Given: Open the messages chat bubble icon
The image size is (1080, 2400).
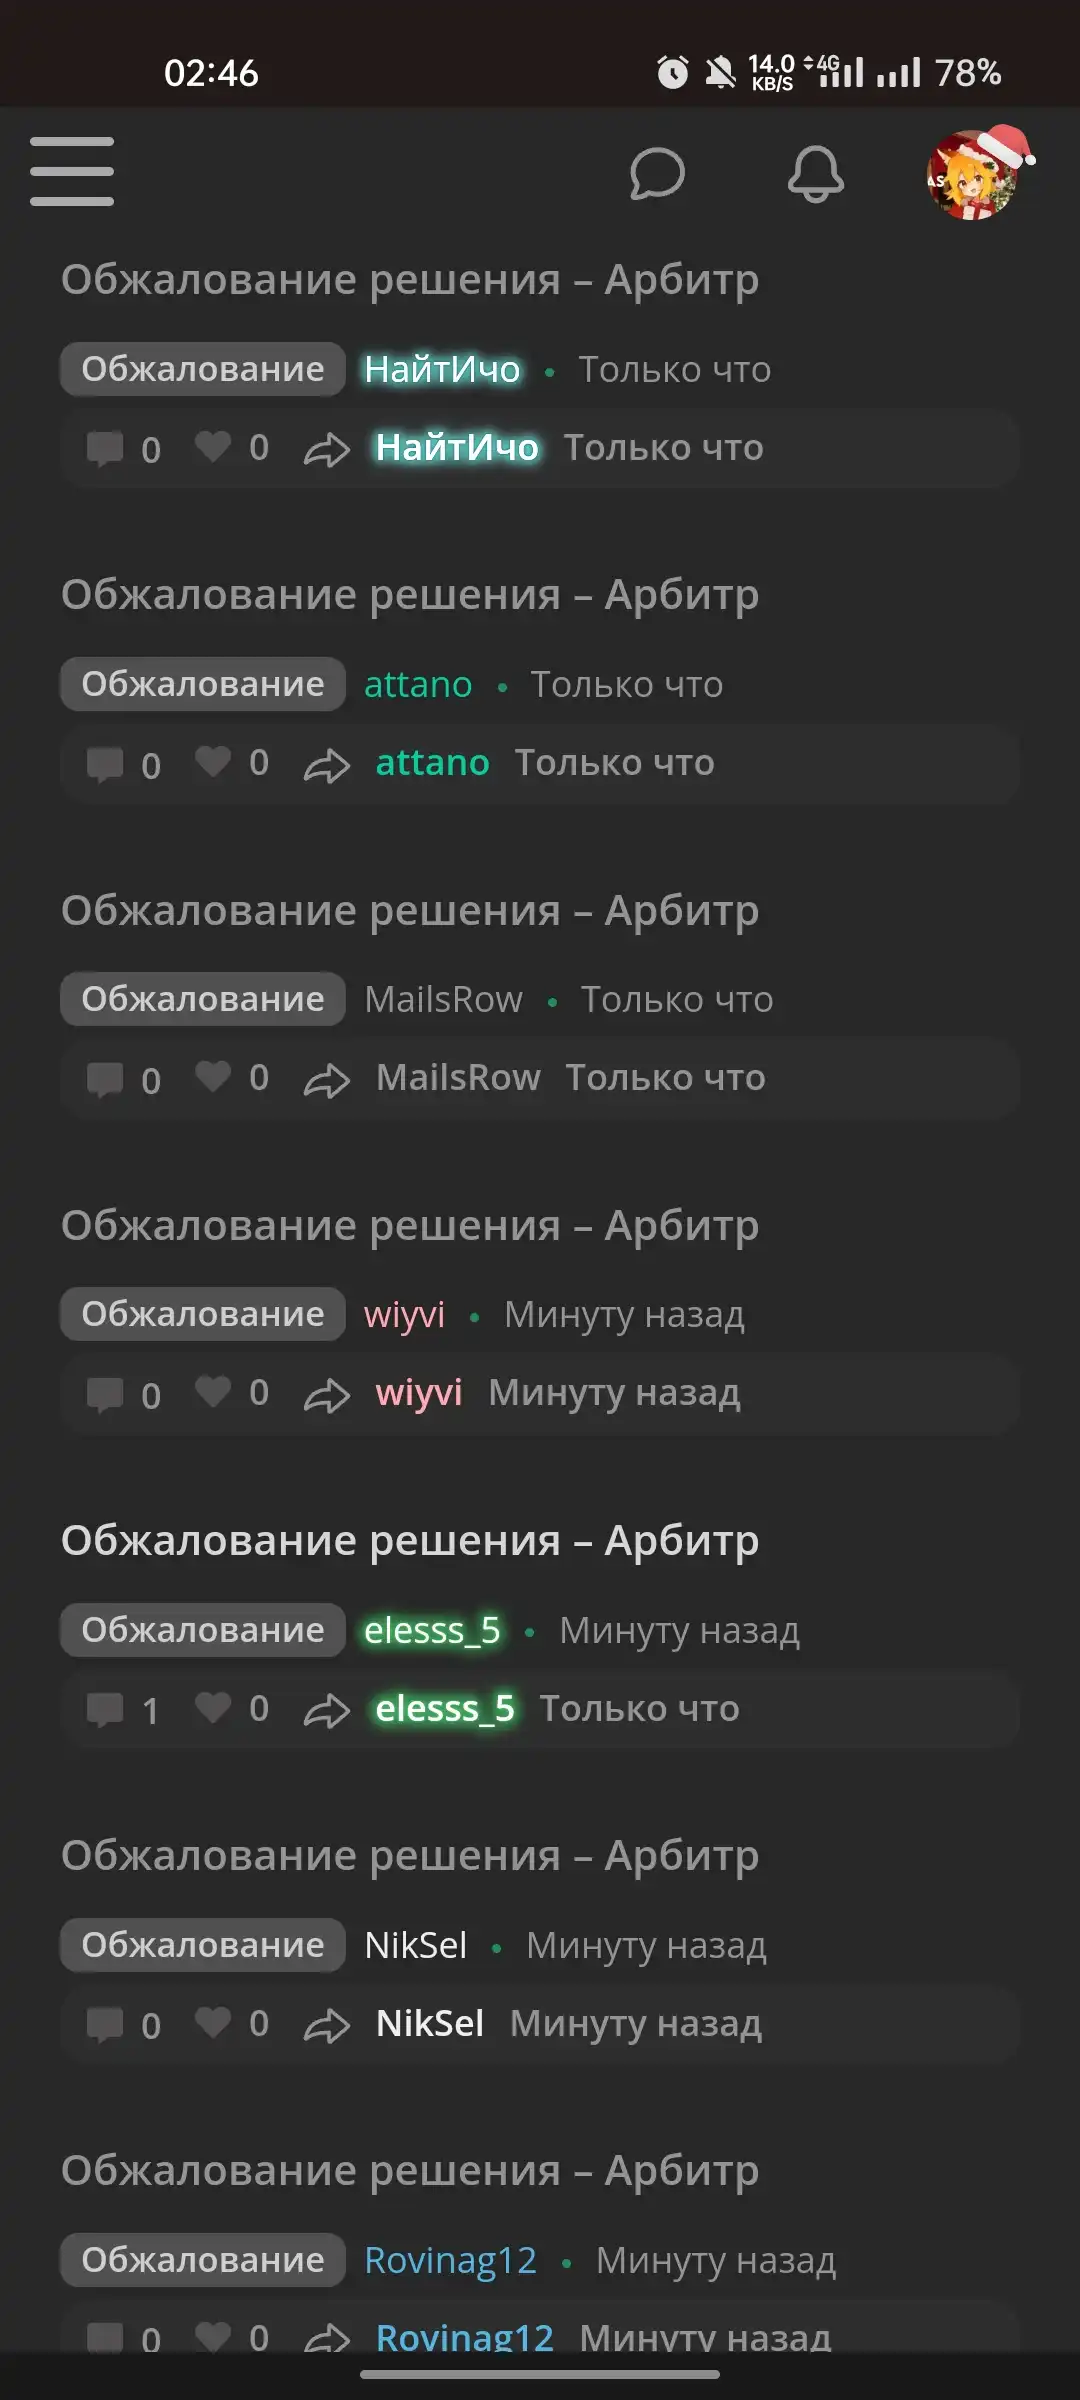Looking at the screenshot, I should coord(657,174).
